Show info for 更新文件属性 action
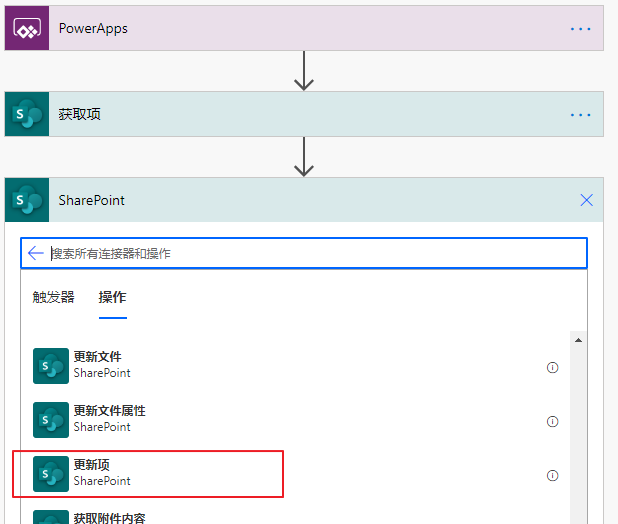 point(552,422)
